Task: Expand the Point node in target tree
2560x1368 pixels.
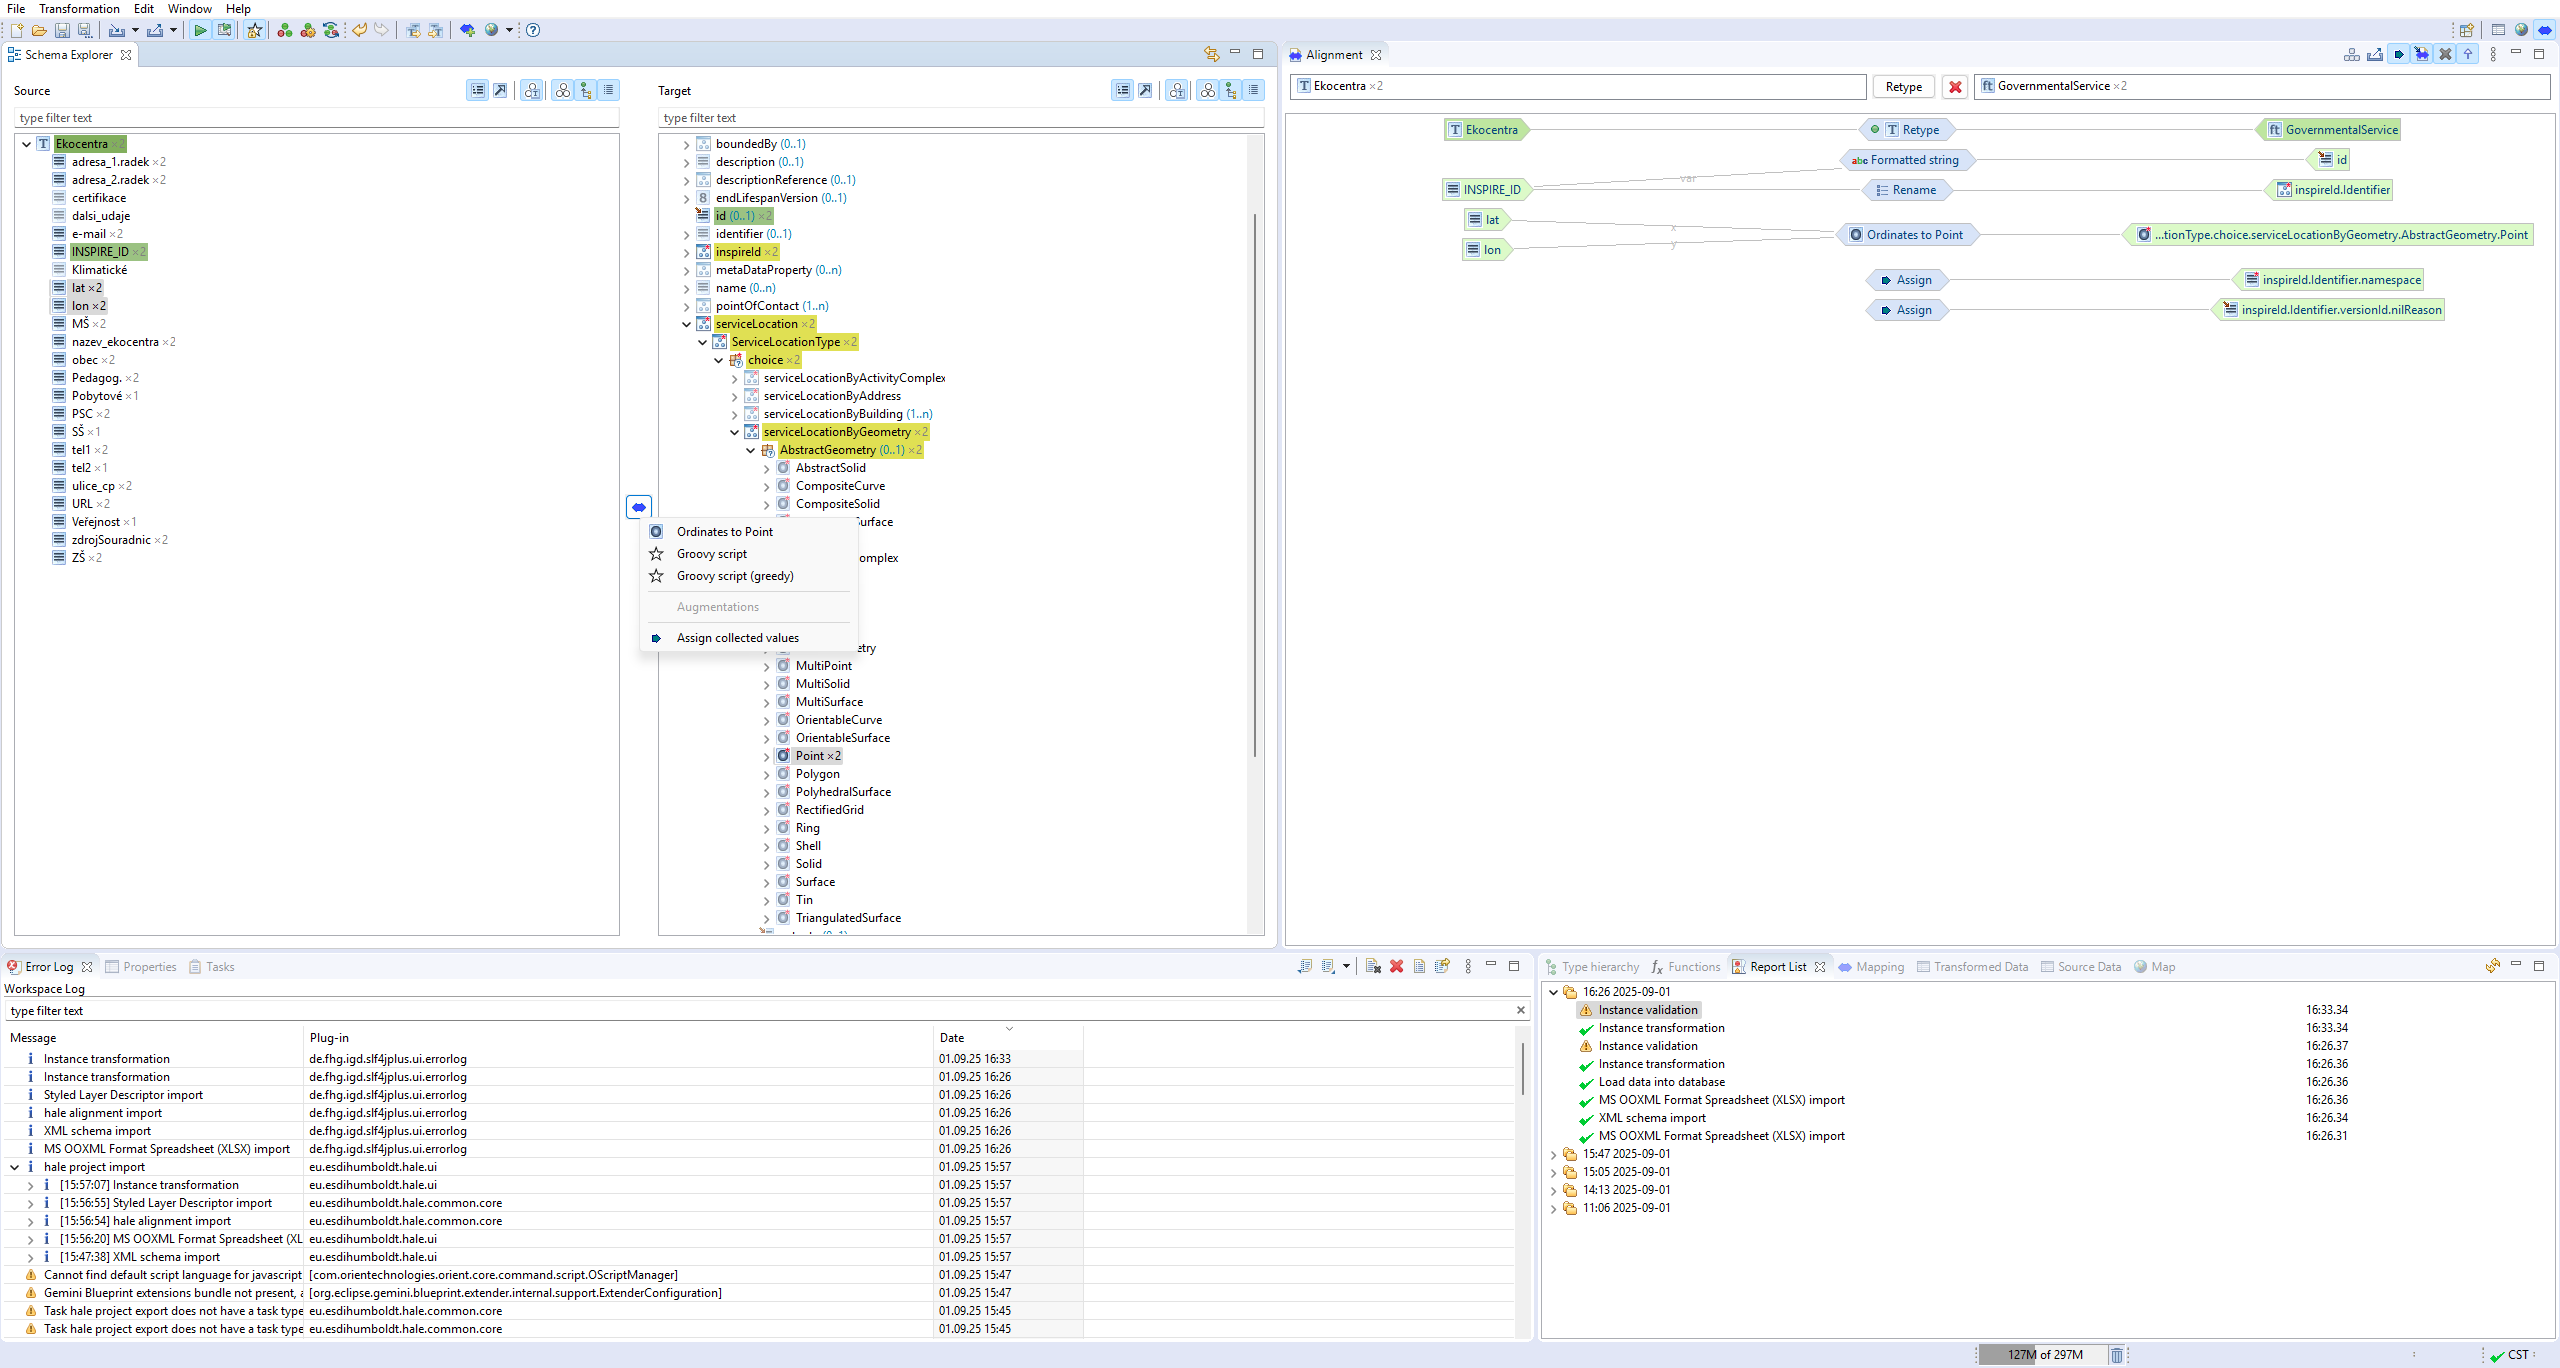Action: tap(767, 756)
